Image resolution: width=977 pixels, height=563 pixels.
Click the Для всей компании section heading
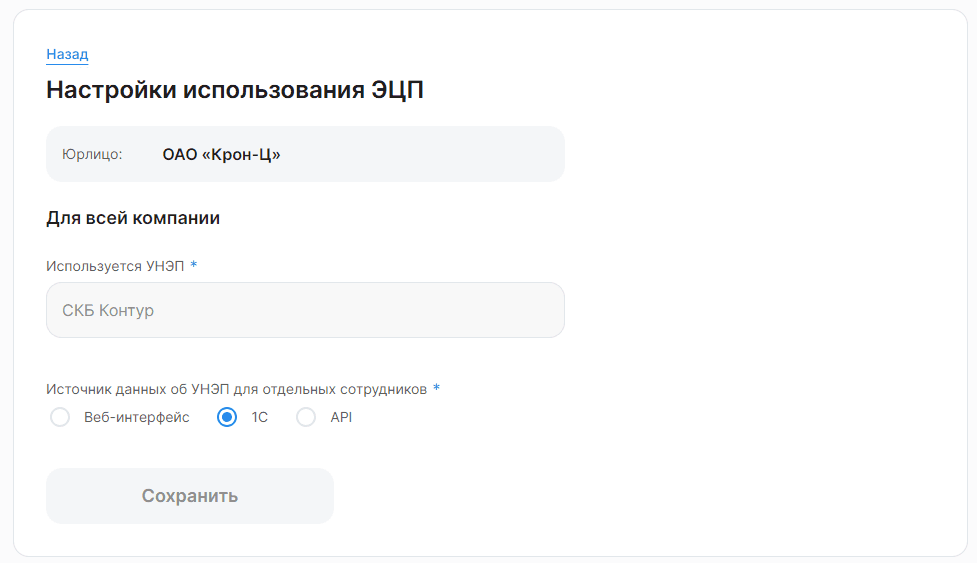(133, 218)
